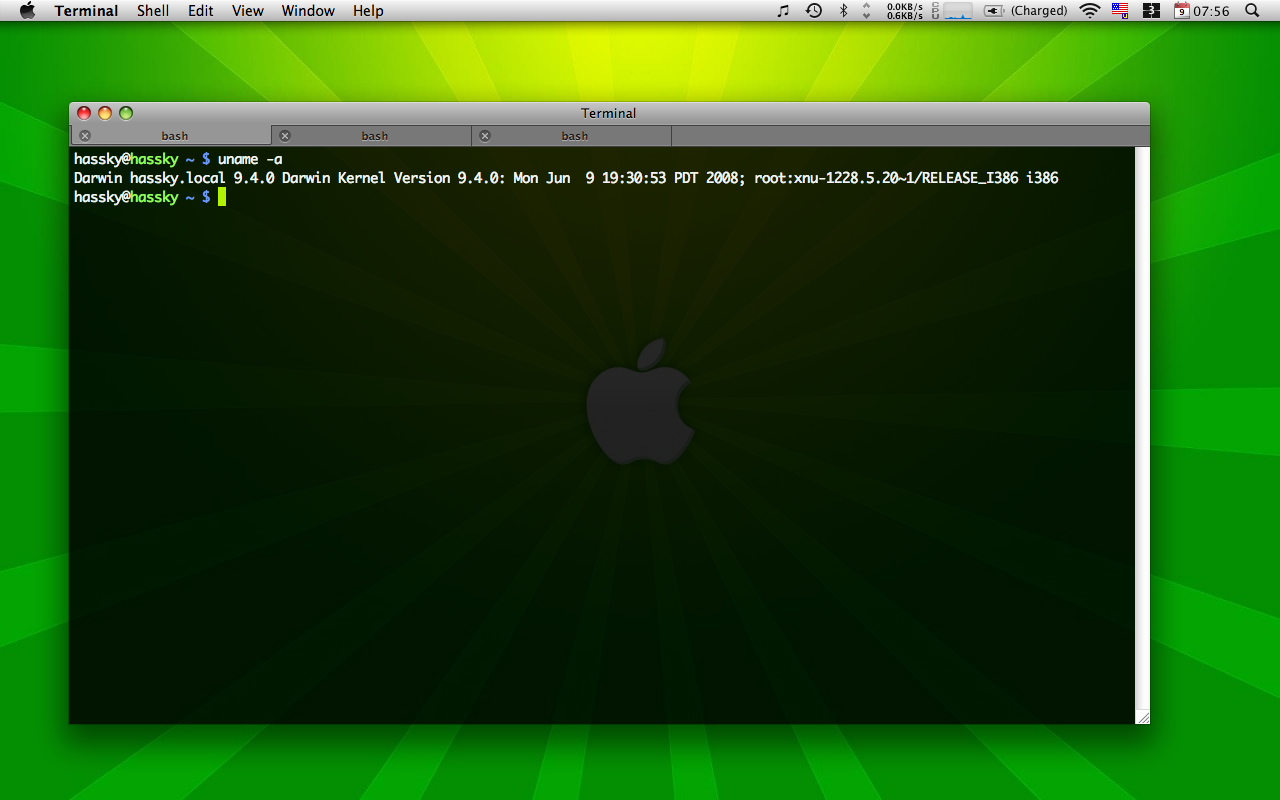Close the second bash tab
This screenshot has width=1280, height=800.
click(285, 136)
